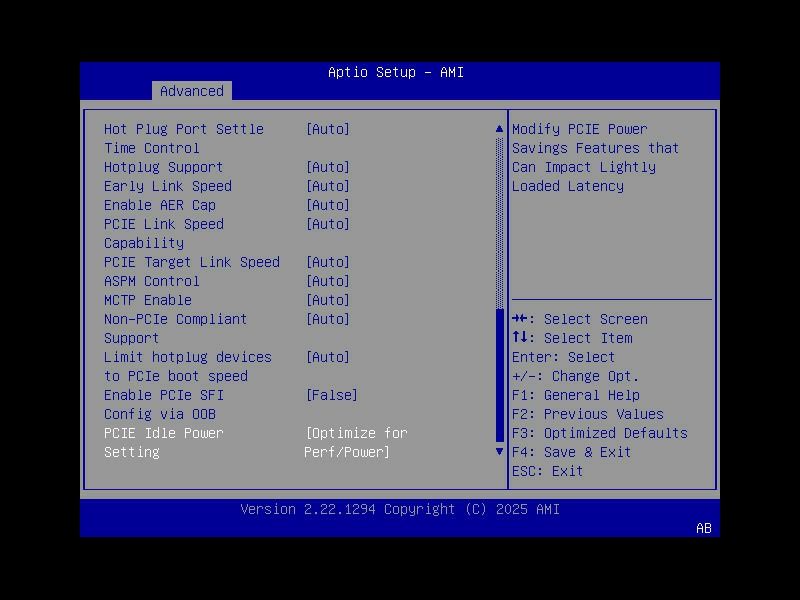The height and width of the screenshot is (600, 800).
Task: Open ASPM Control [Auto] value
Action: (328, 281)
